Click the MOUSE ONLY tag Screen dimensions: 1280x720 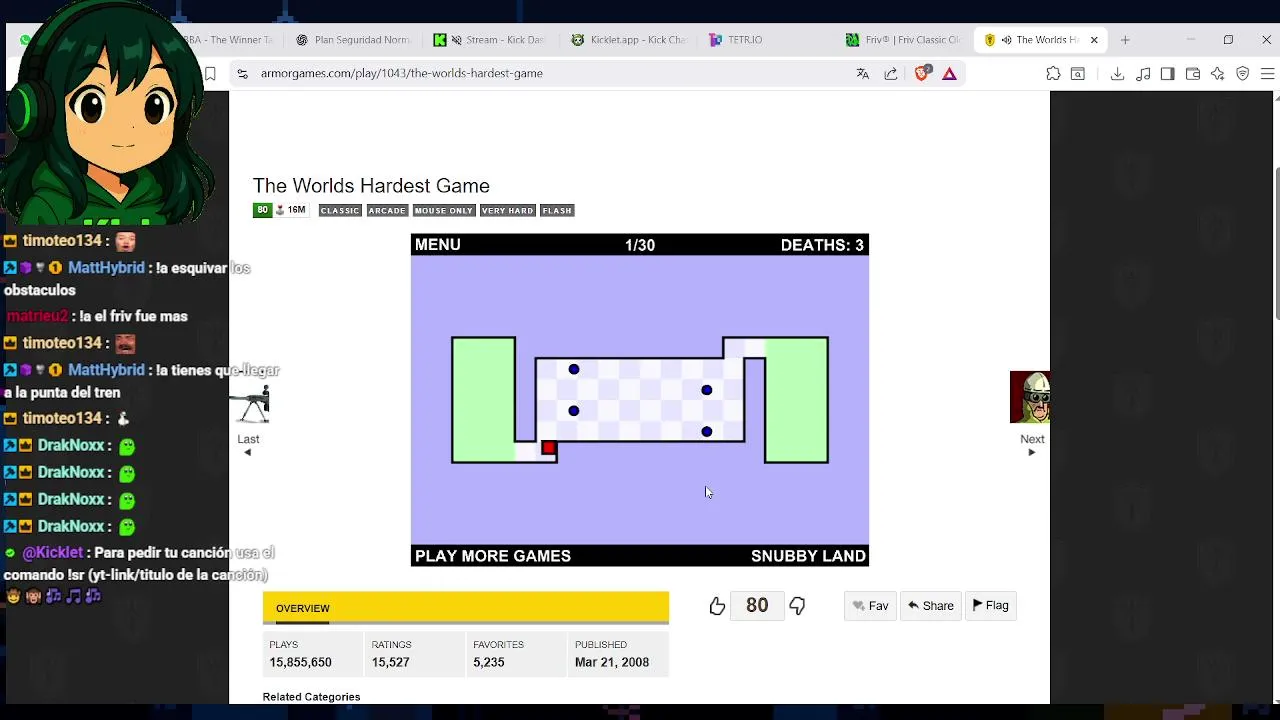click(443, 210)
